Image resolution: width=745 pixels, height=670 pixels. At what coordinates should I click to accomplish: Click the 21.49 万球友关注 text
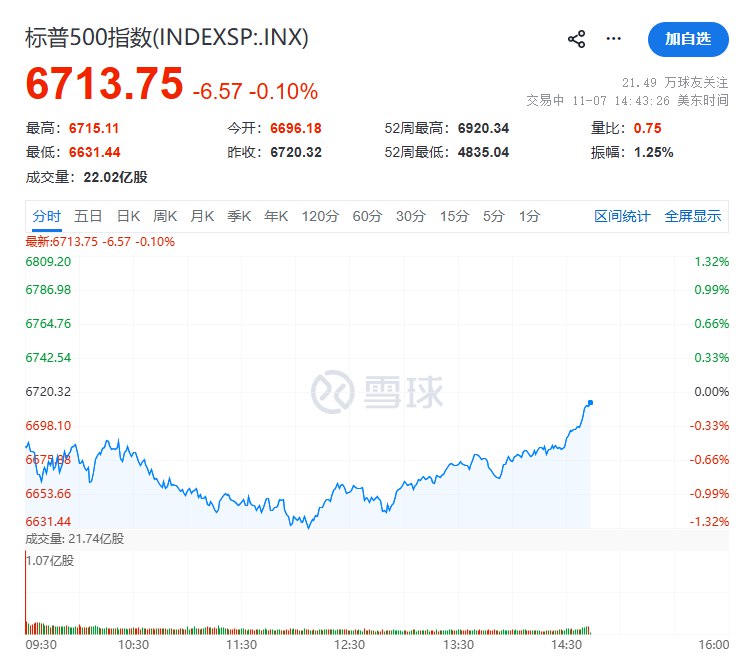[x=675, y=83]
